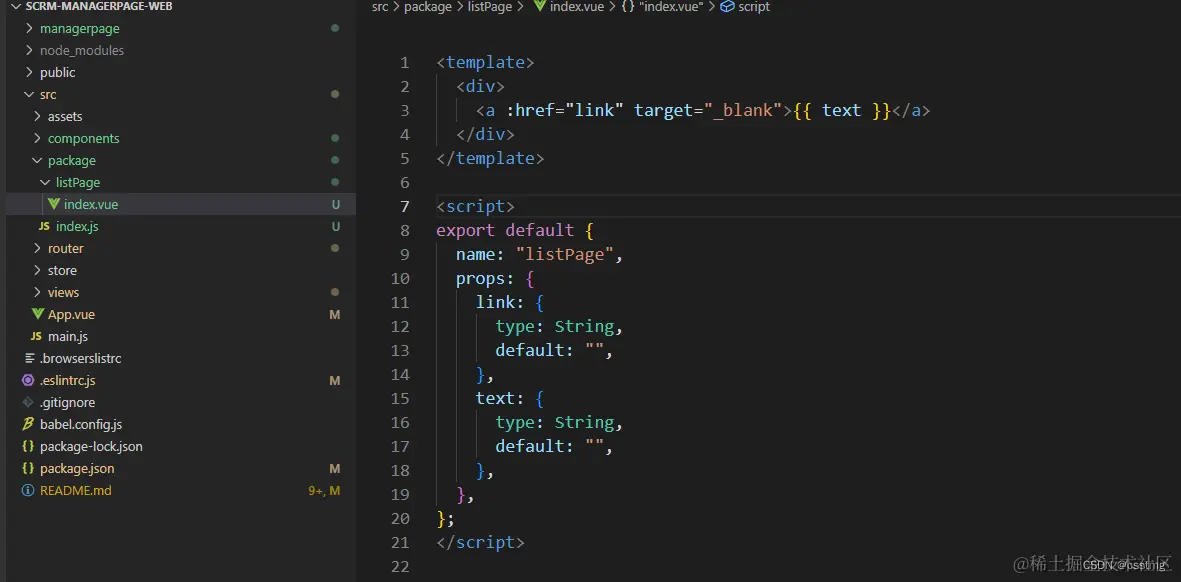Viewport: 1181px width, 582px height.
Task: Expand the router folder chevron
Action: click(x=38, y=248)
